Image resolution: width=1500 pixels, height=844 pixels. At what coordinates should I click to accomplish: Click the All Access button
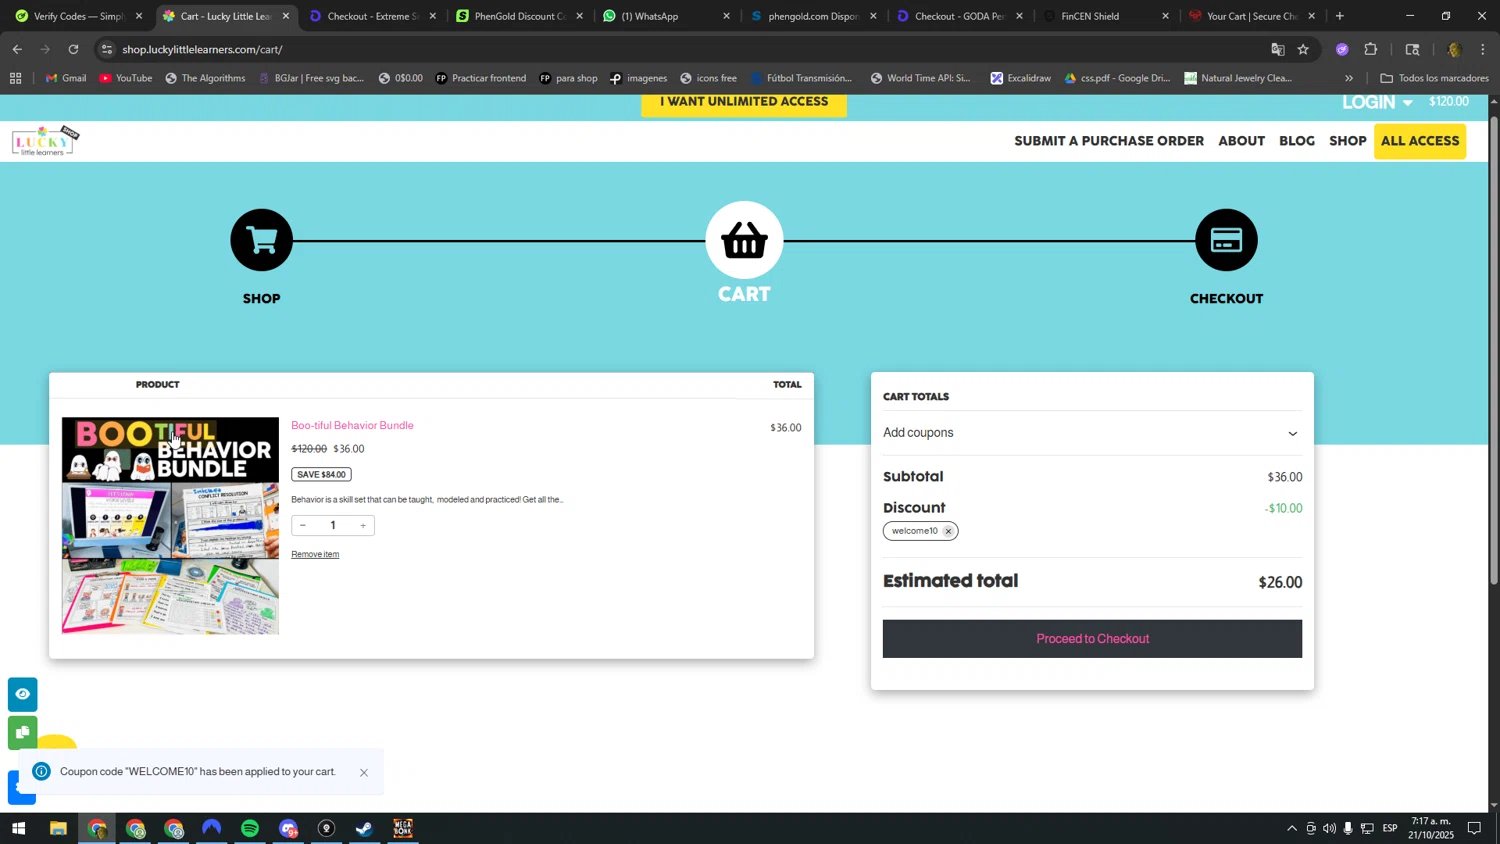click(1420, 141)
